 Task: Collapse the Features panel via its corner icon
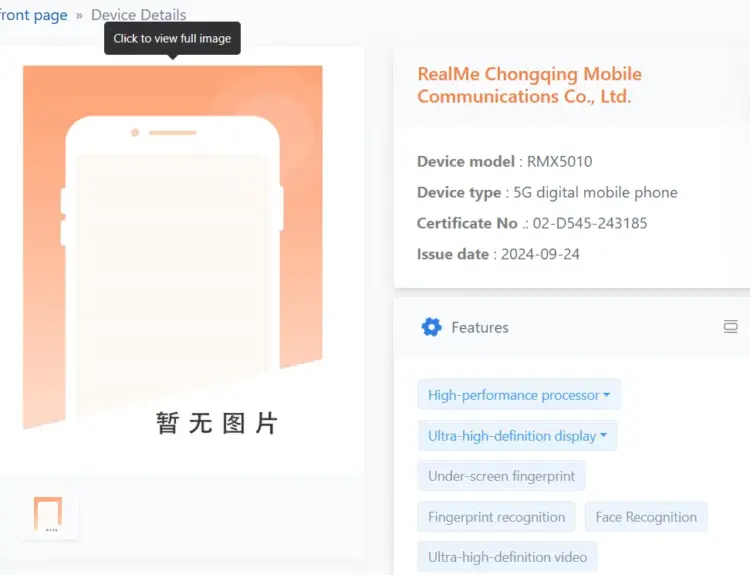coord(730,327)
